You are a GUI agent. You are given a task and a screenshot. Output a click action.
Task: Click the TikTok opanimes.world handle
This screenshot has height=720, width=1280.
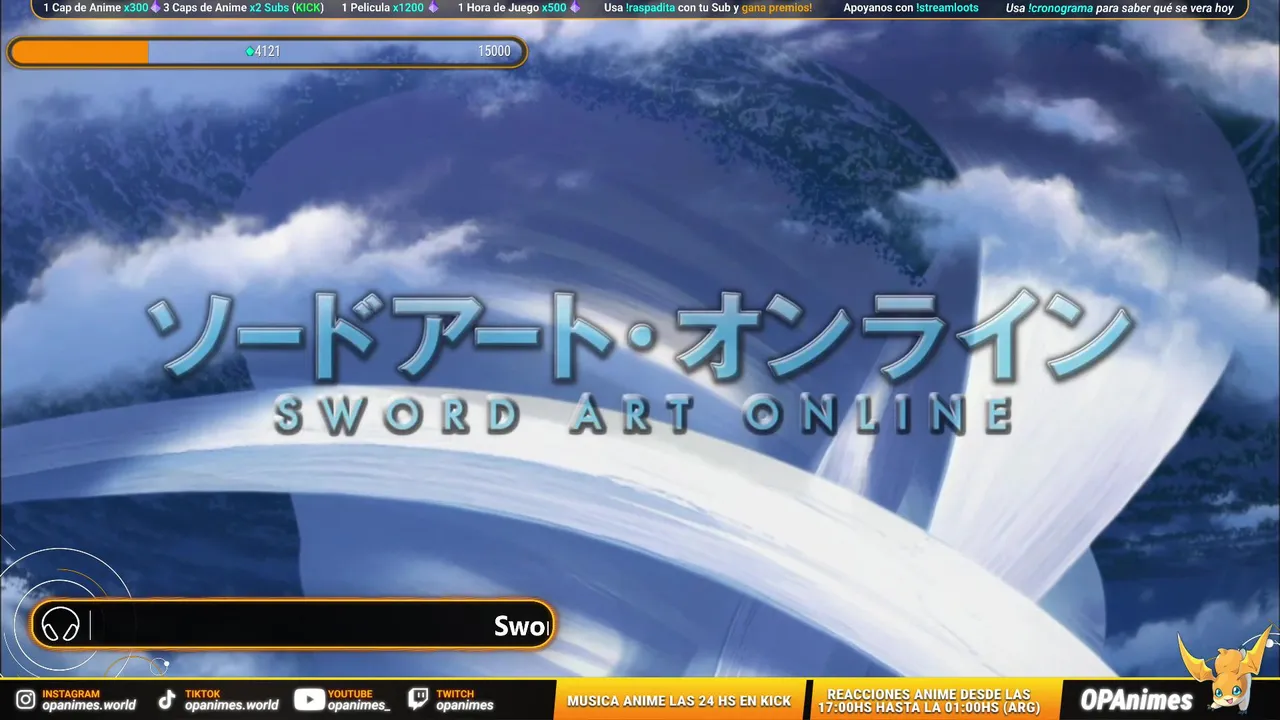coord(232,705)
